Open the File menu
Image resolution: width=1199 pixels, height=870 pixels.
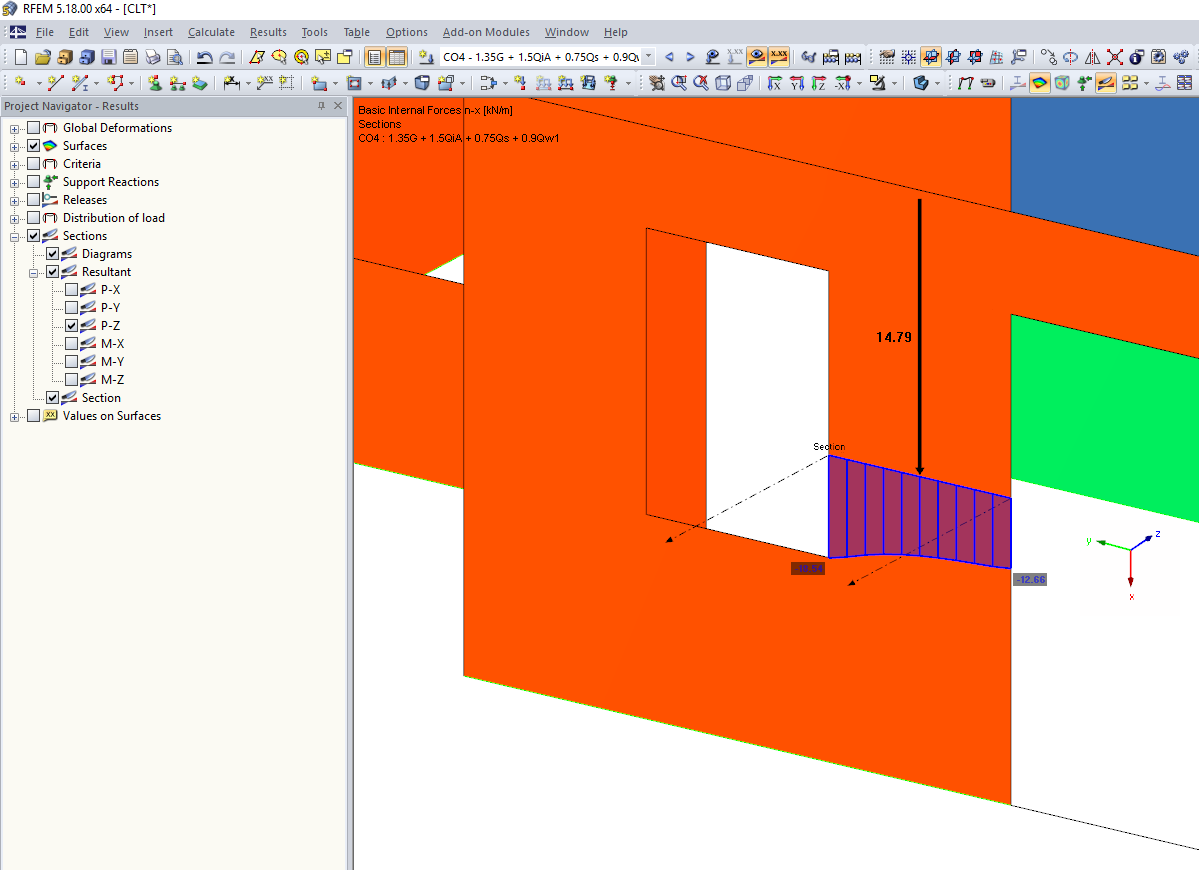44,32
